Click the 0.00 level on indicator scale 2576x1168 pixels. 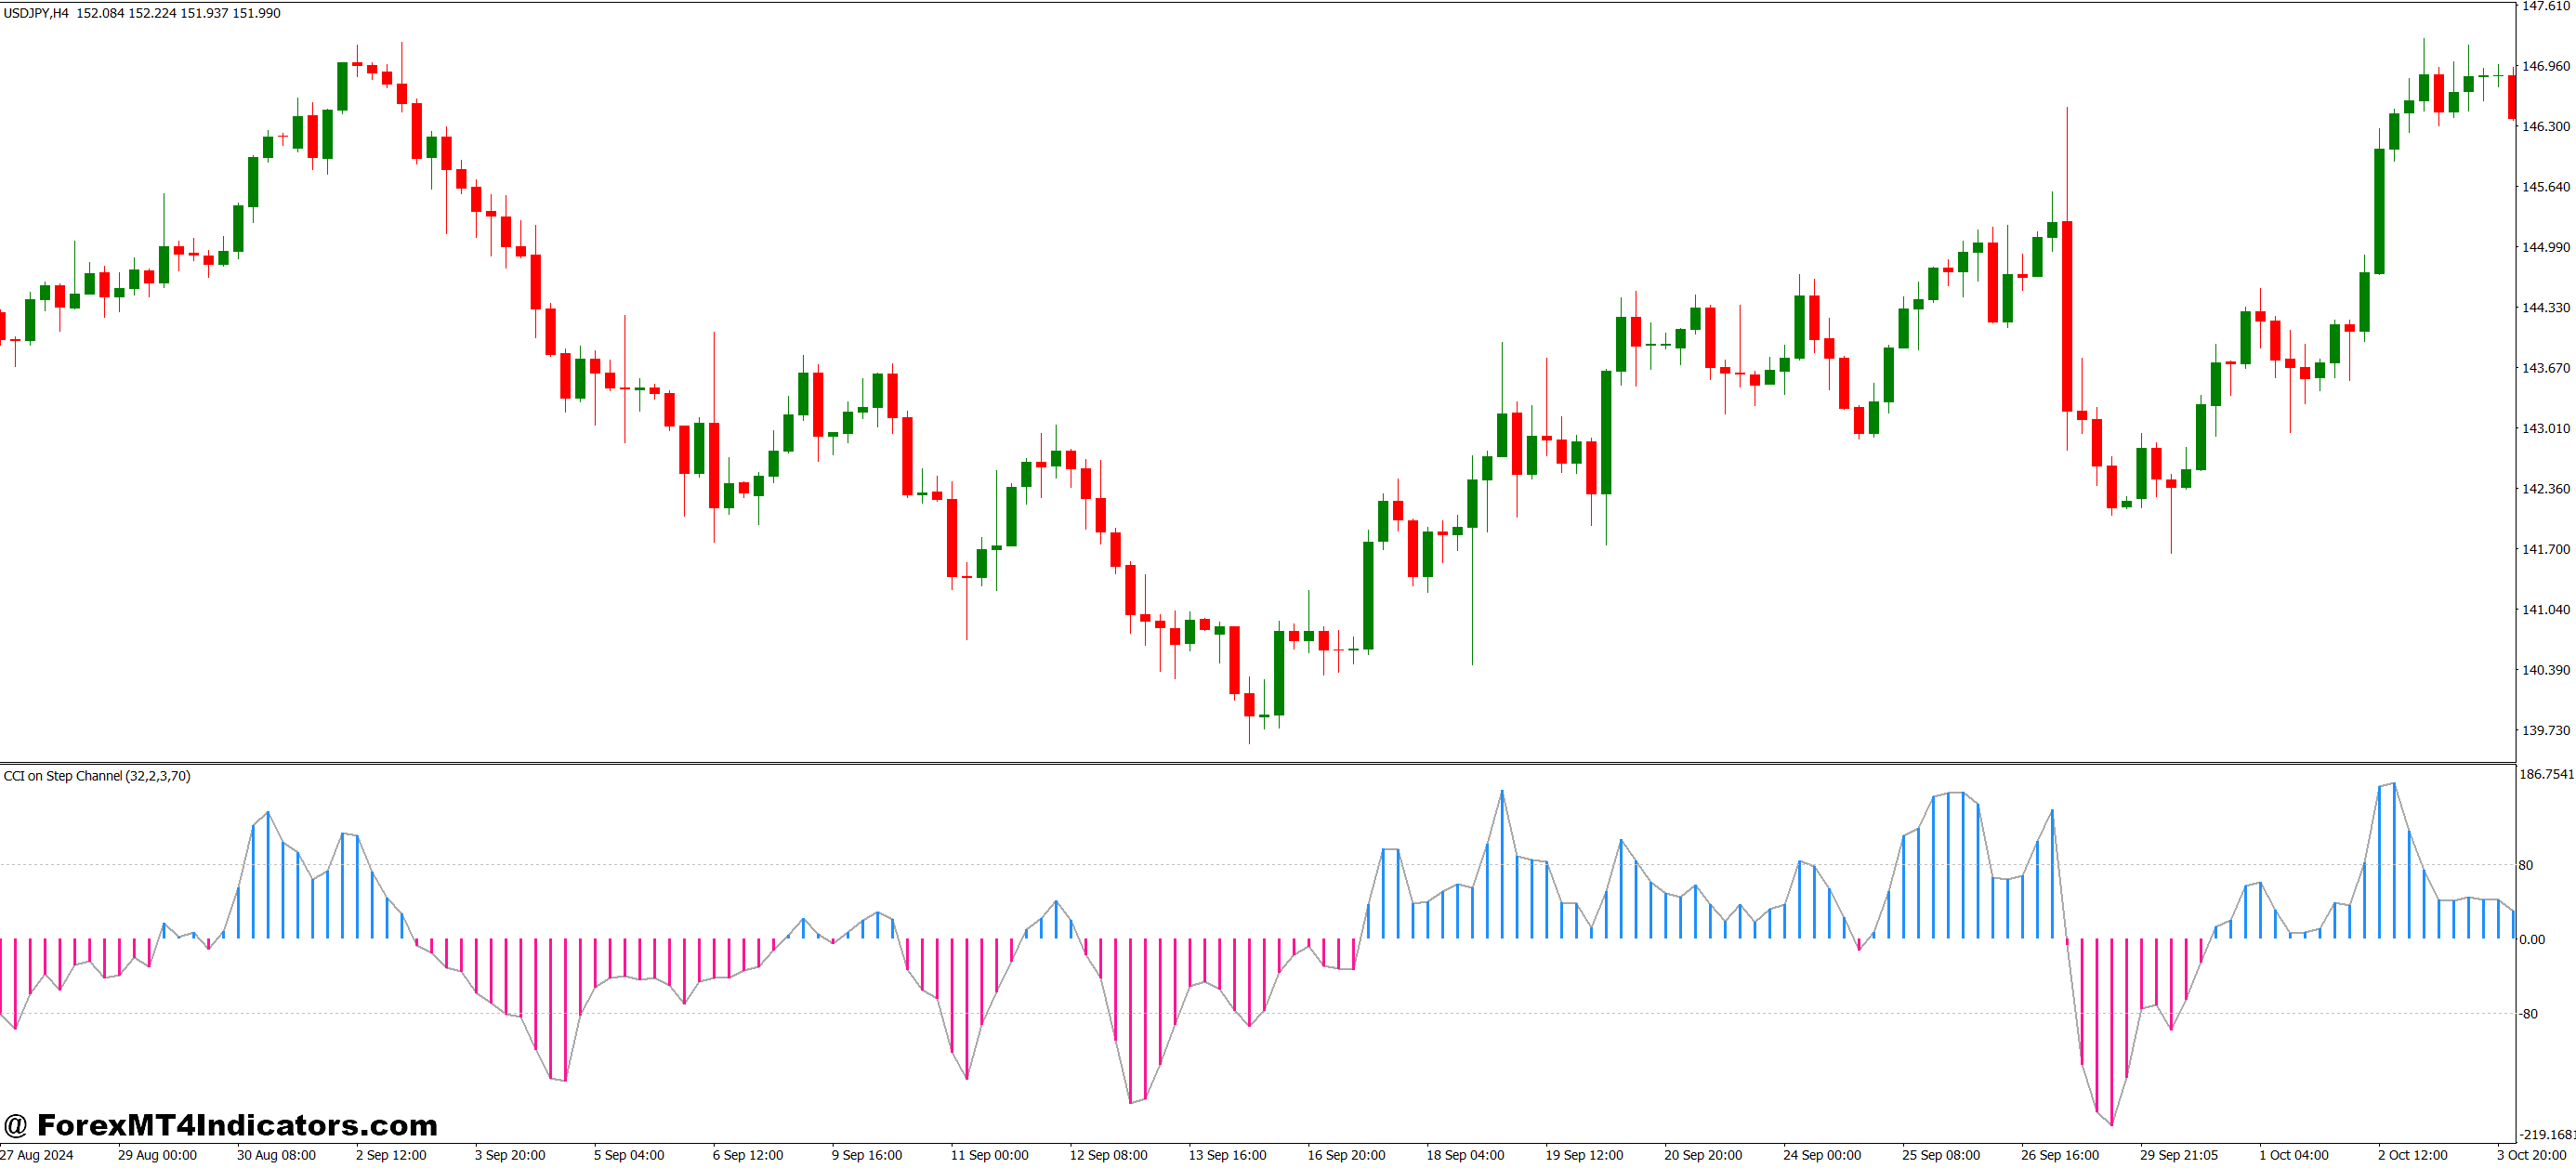click(2532, 939)
